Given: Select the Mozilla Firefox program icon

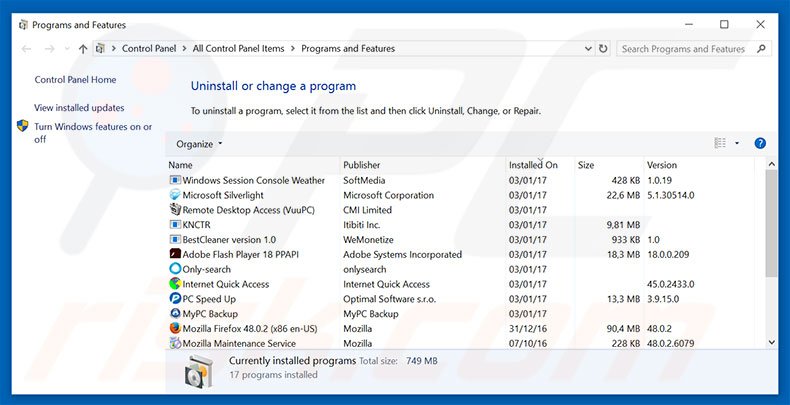Looking at the screenshot, I should (175, 327).
